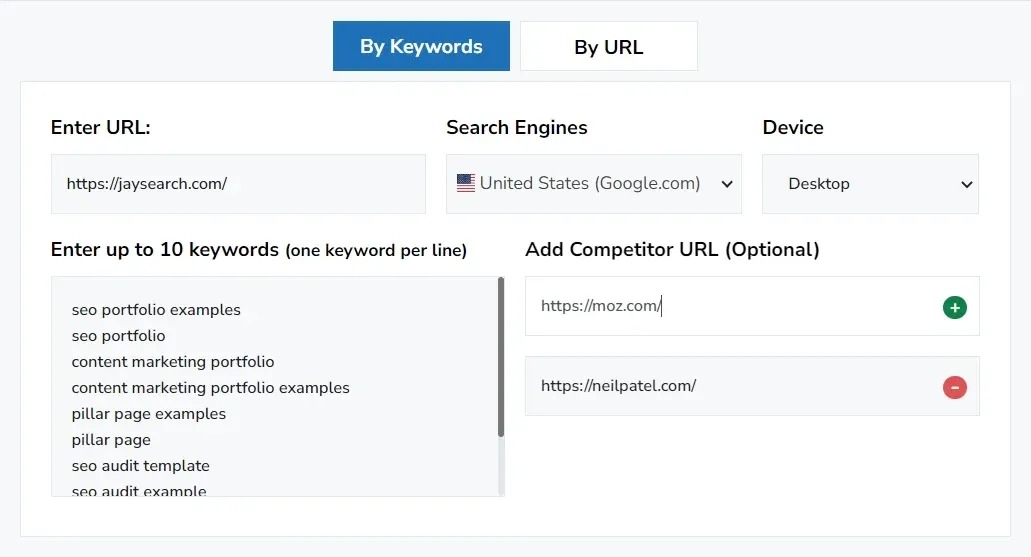
Task: Click the keywords list scrollbar
Action: [500, 357]
